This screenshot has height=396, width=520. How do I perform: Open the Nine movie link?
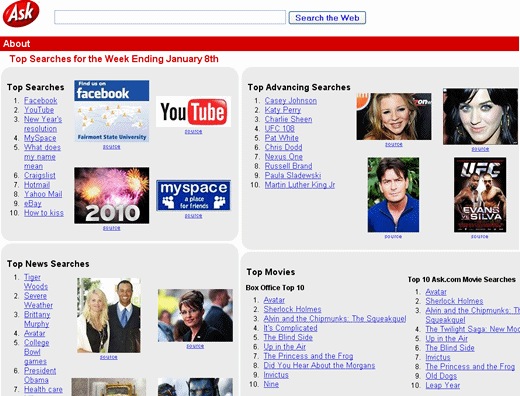pos(271,384)
